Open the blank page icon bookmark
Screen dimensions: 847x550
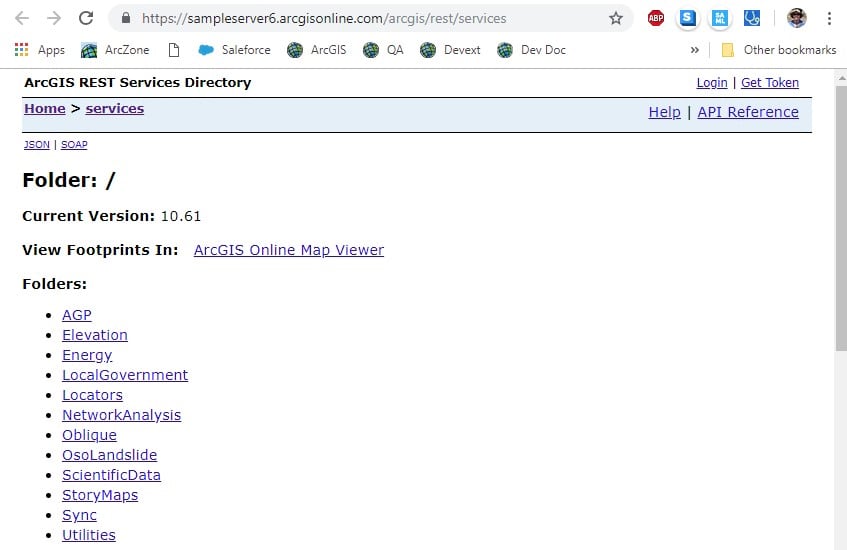click(174, 50)
